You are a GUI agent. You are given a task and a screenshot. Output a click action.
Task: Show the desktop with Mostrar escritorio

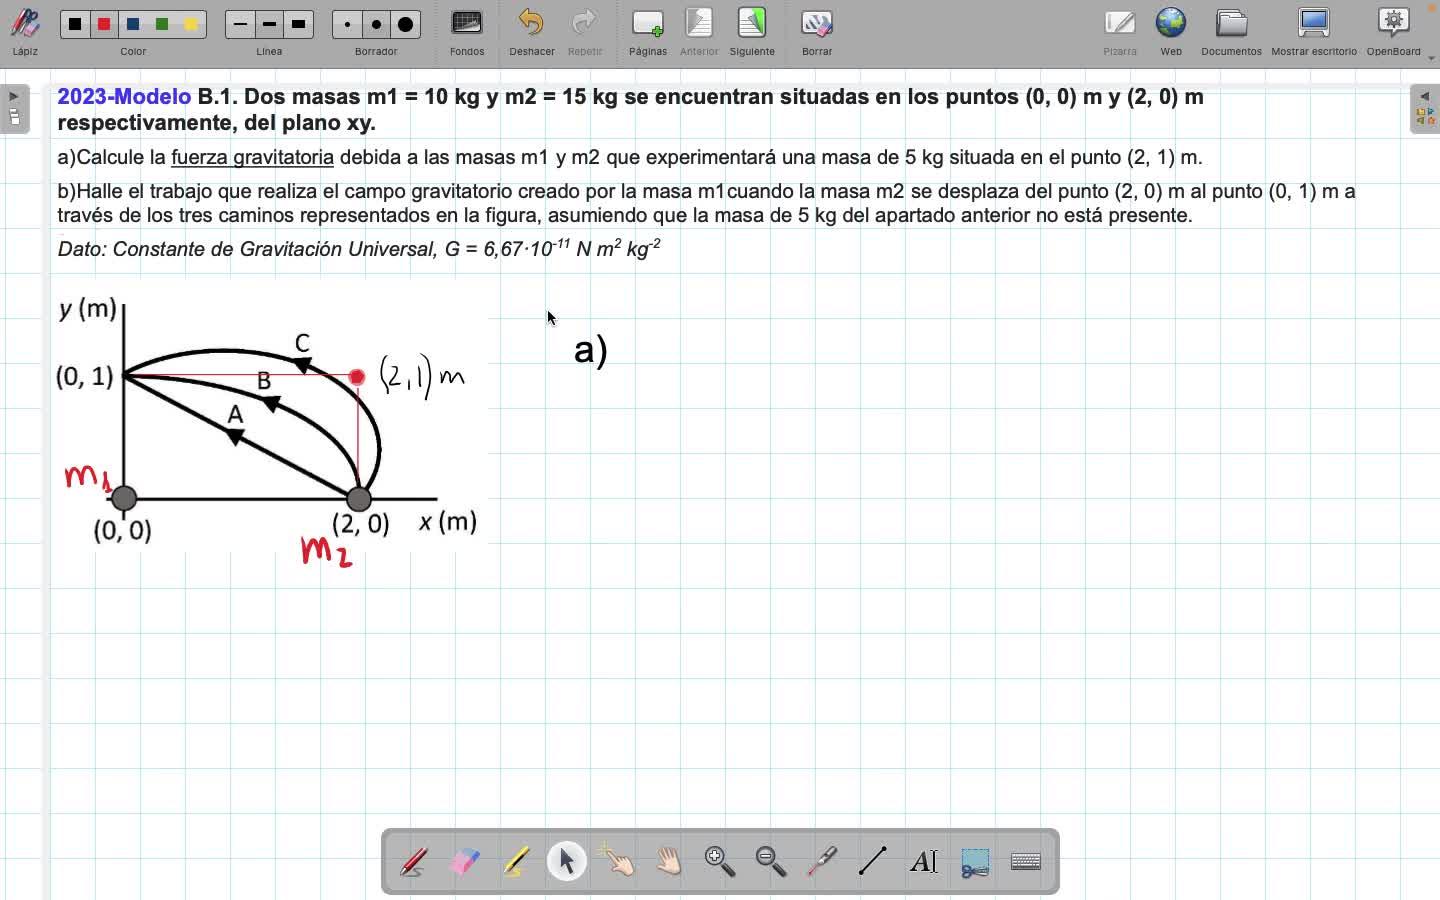click(x=1314, y=31)
